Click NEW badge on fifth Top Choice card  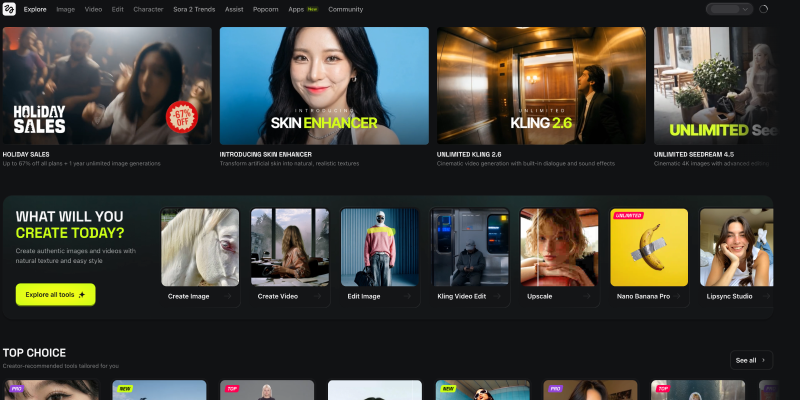pos(448,388)
